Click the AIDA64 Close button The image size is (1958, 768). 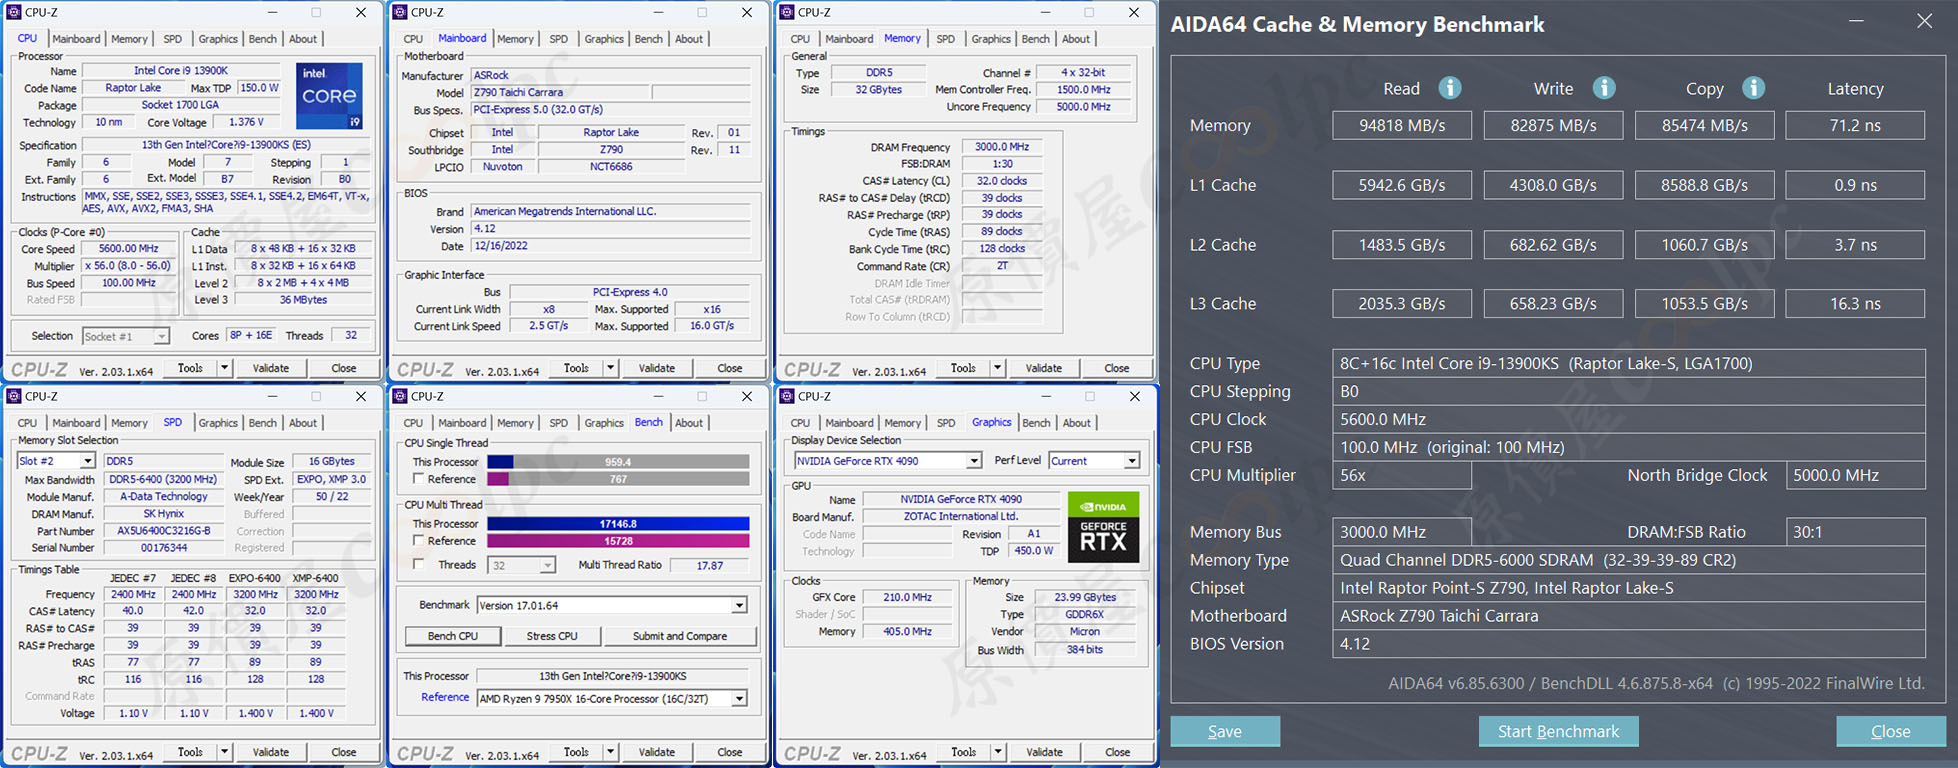tap(1891, 731)
